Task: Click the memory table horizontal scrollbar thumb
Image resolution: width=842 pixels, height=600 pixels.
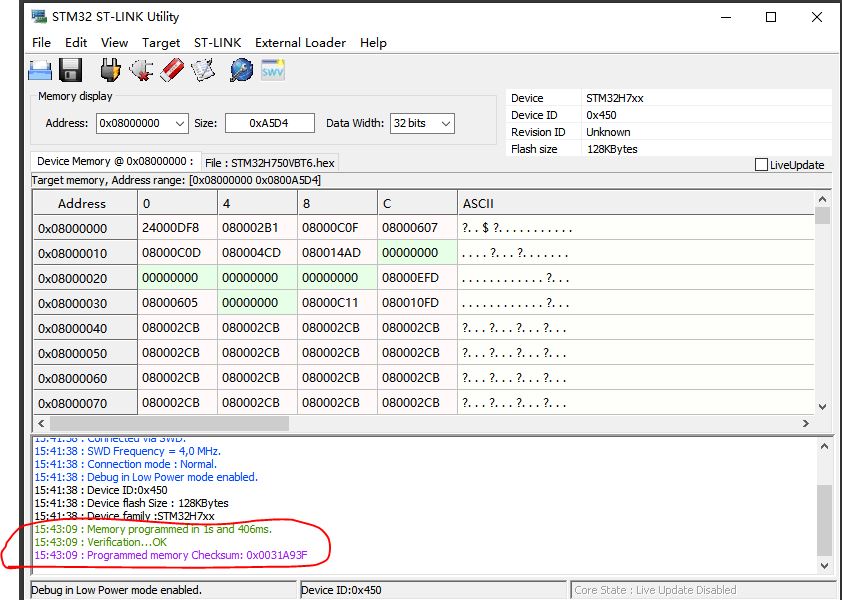Action: [x=169, y=423]
